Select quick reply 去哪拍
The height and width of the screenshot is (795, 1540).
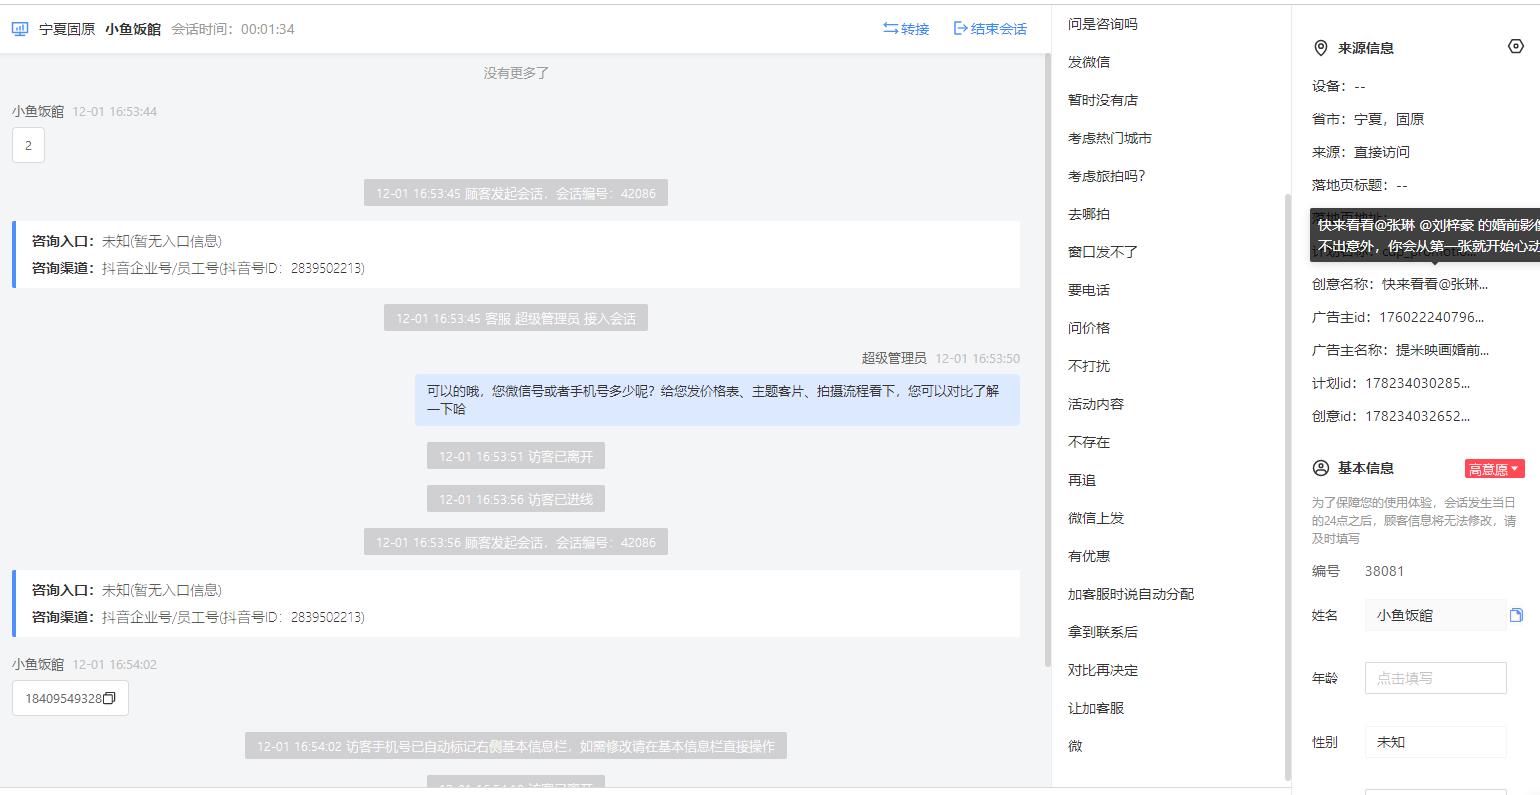(x=1088, y=214)
